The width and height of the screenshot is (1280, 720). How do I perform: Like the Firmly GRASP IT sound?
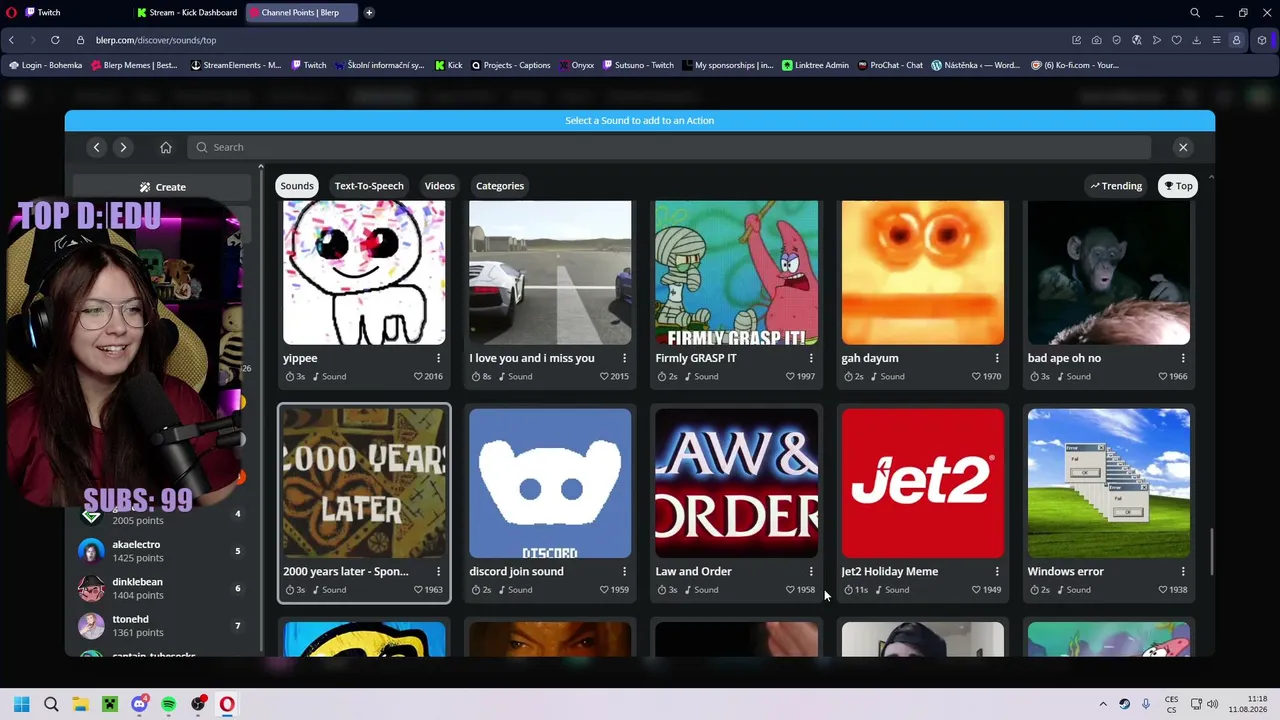pos(791,376)
